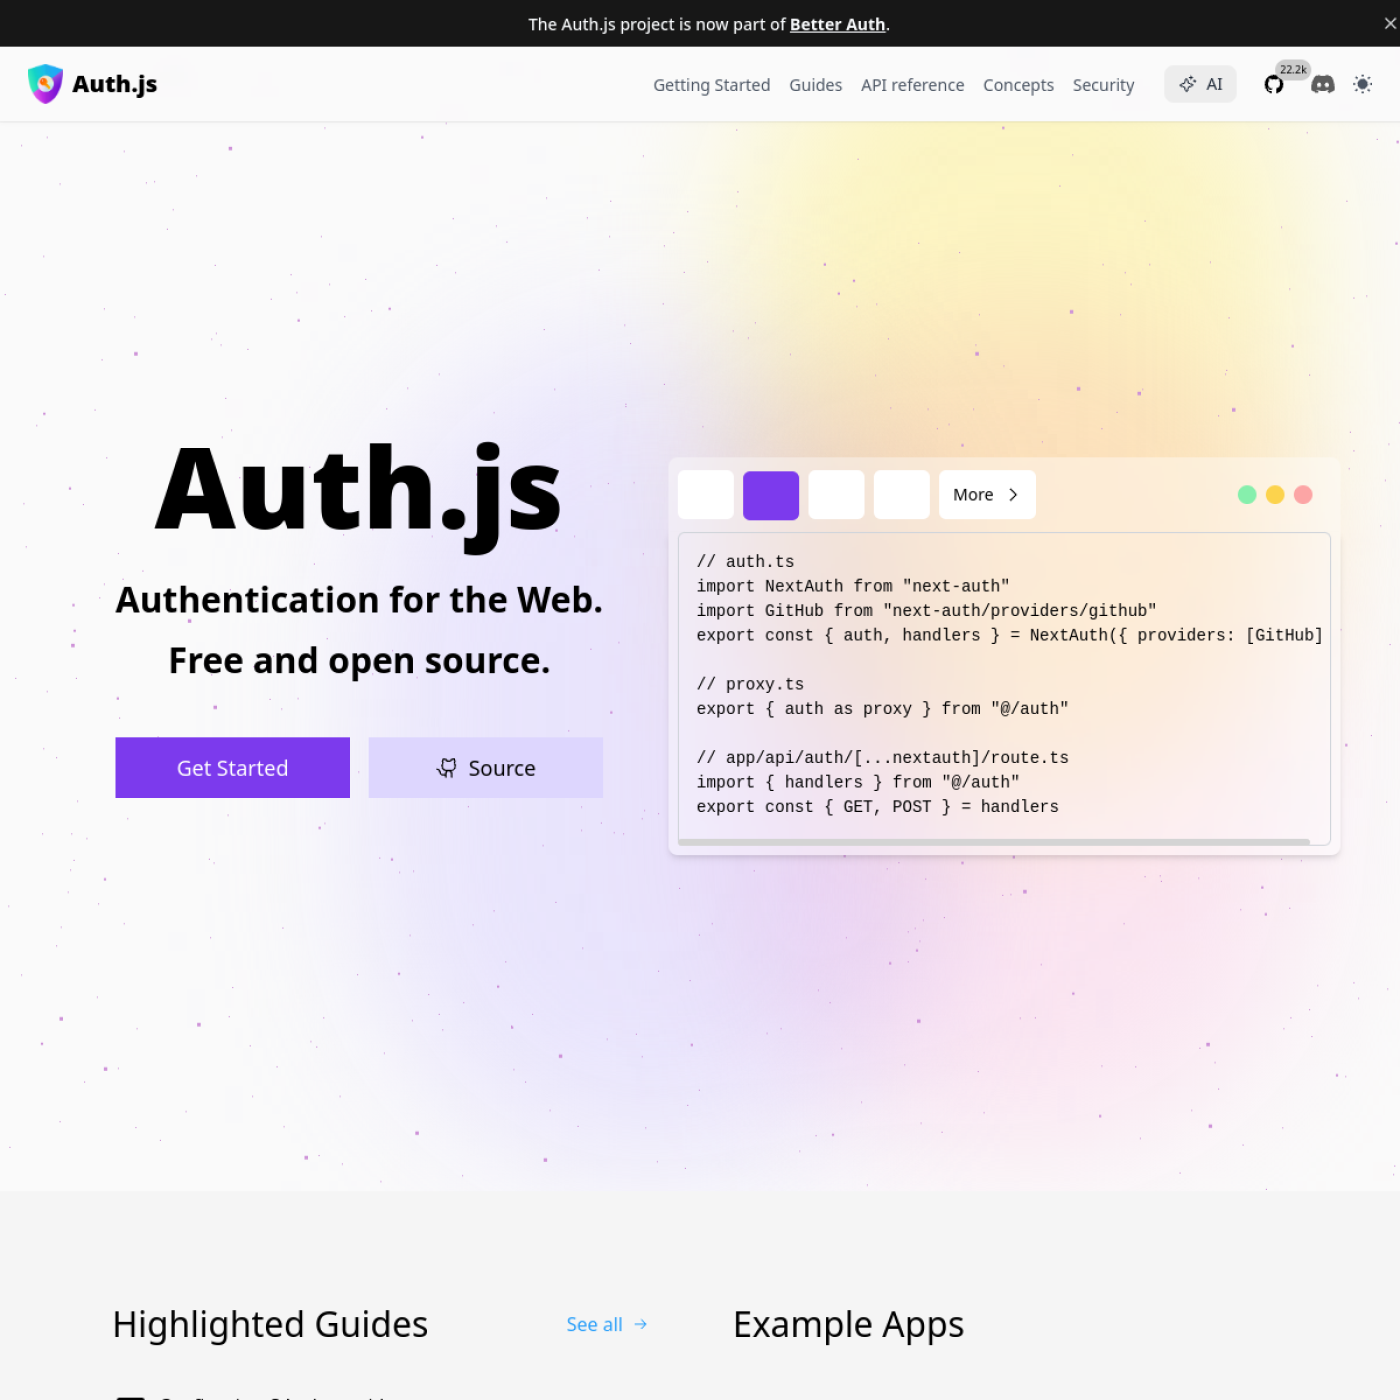1400x1400 pixels.
Task: Click the 'export { auth as proxy }' line
Action: (x=882, y=709)
